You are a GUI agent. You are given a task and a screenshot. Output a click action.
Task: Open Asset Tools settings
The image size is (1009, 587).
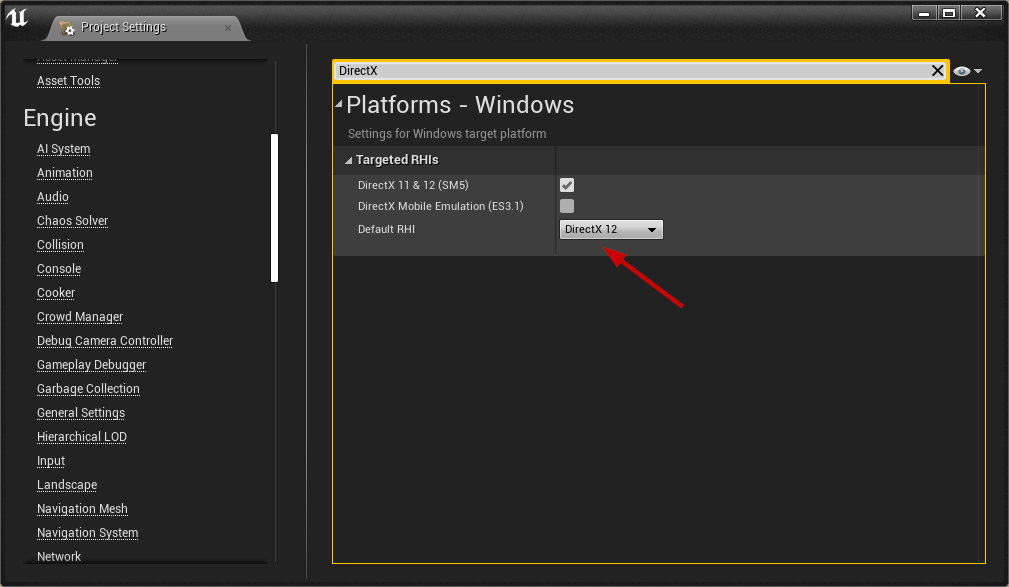pyautogui.click(x=67, y=80)
